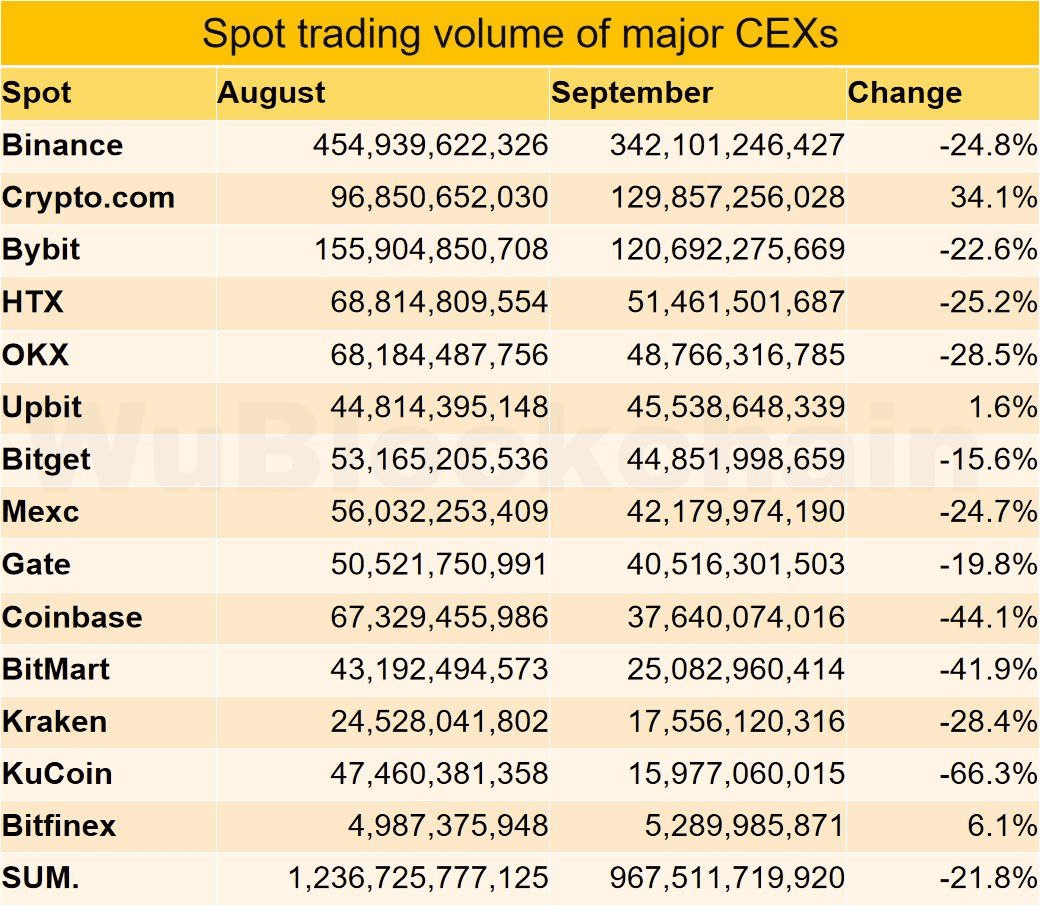This screenshot has width=1040, height=905.
Task: Select the Binance row label
Action: point(62,145)
